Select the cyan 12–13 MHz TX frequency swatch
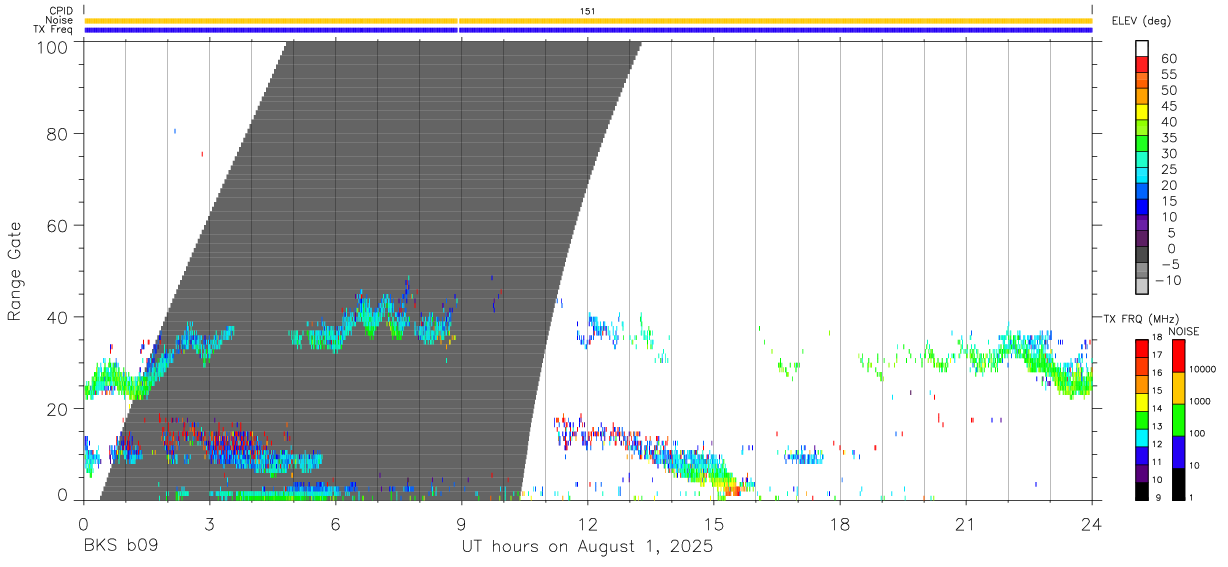 [x=1143, y=437]
